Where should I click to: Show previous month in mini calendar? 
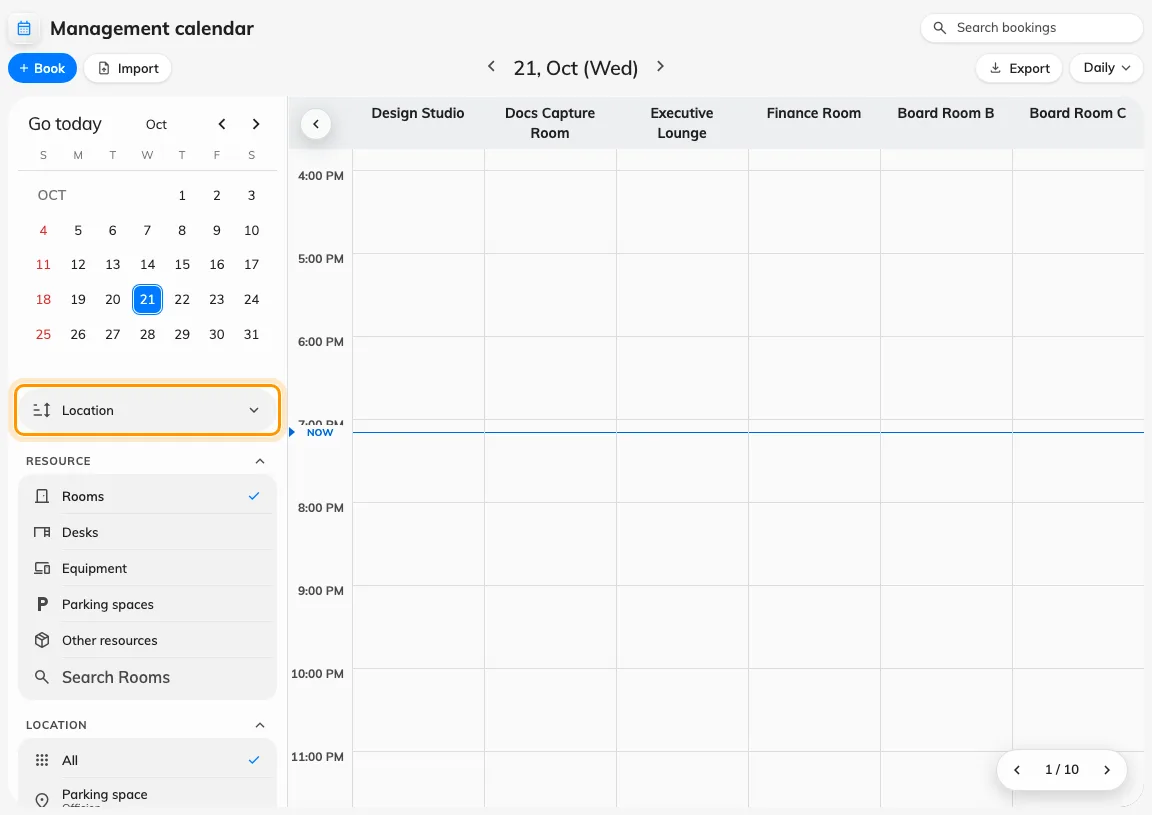pyautogui.click(x=222, y=124)
